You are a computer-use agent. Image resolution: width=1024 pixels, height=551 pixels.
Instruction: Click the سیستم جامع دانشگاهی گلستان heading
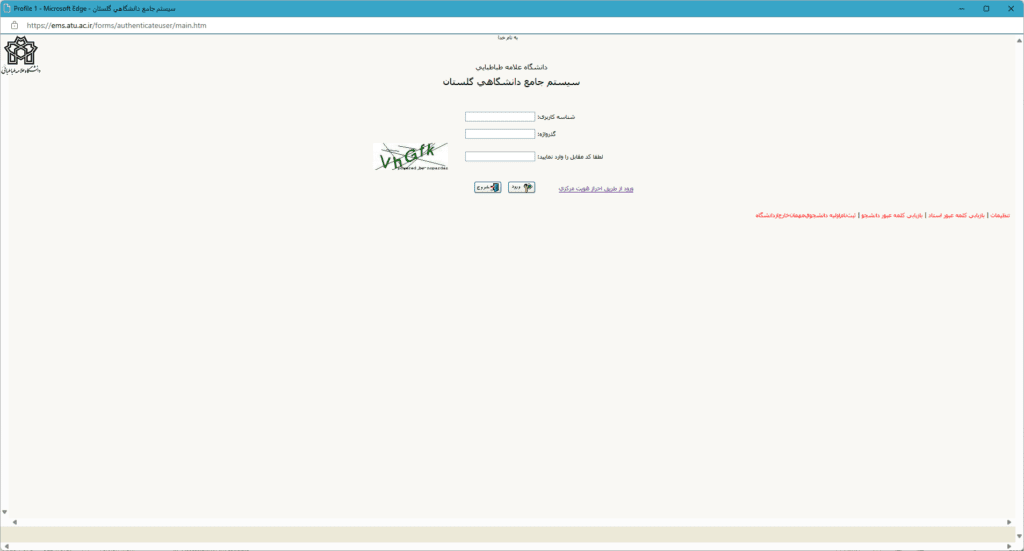(511, 82)
